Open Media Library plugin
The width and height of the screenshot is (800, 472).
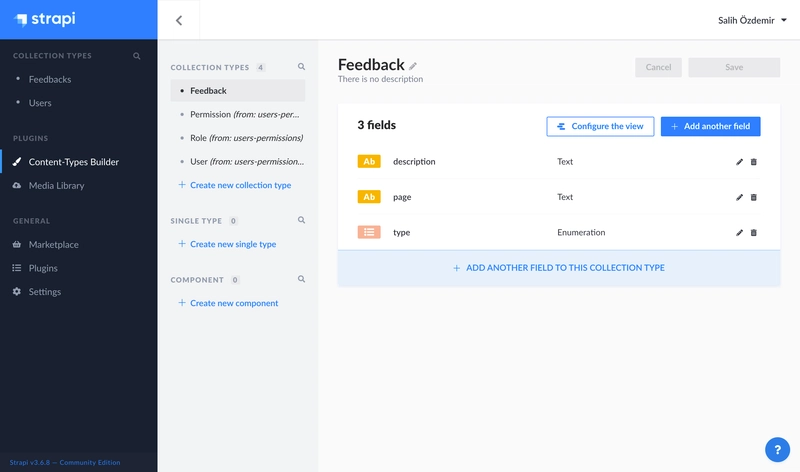[56, 185]
